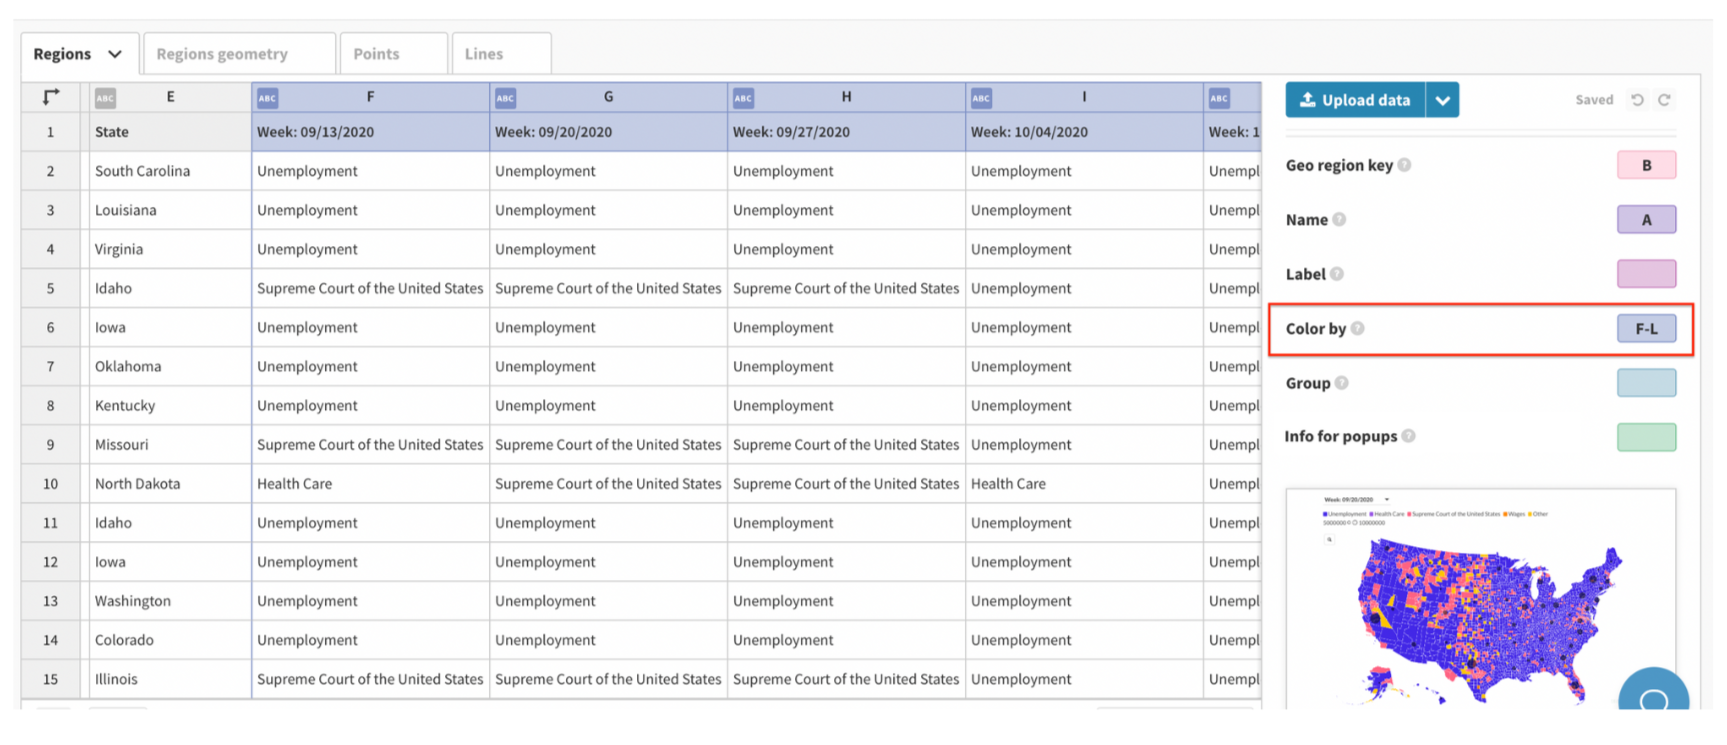Click Health Care in North Dakota's column I
The image size is (1727, 745).
point(1085,484)
